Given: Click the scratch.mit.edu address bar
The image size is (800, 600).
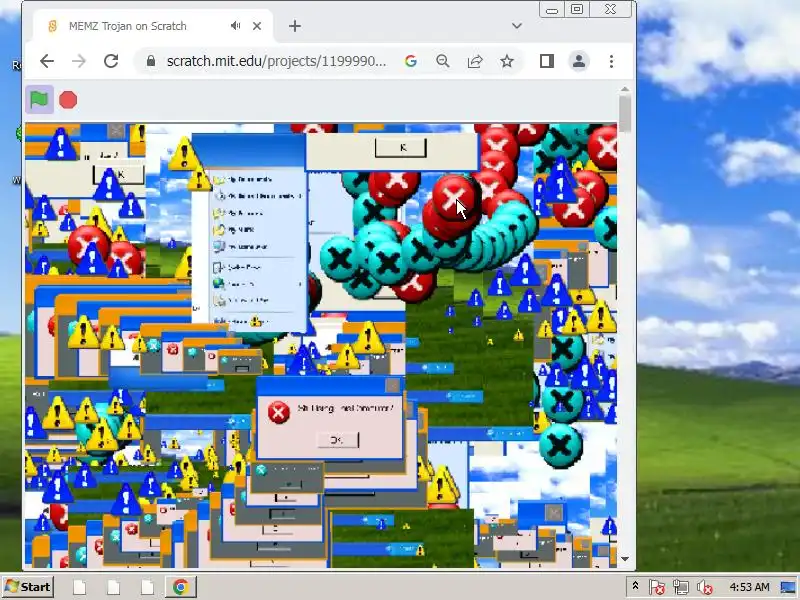Looking at the screenshot, I should pos(276,61).
